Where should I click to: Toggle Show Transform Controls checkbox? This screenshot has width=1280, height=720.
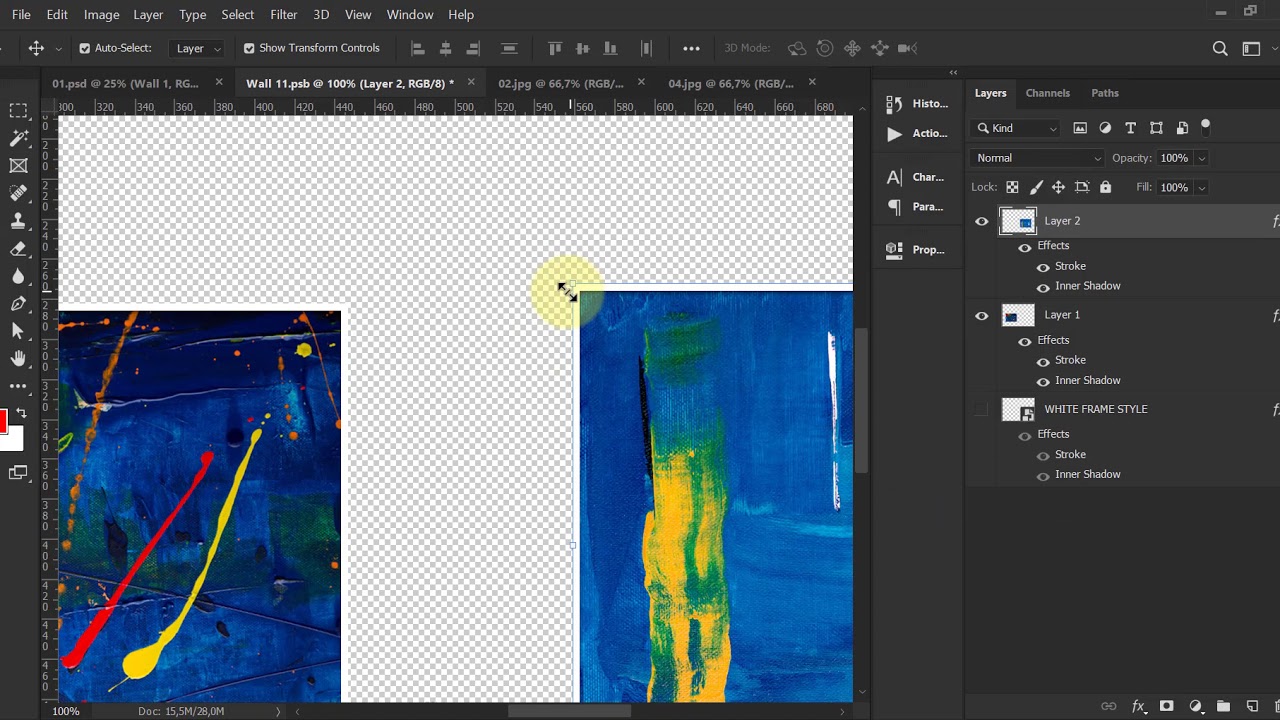pos(249,48)
